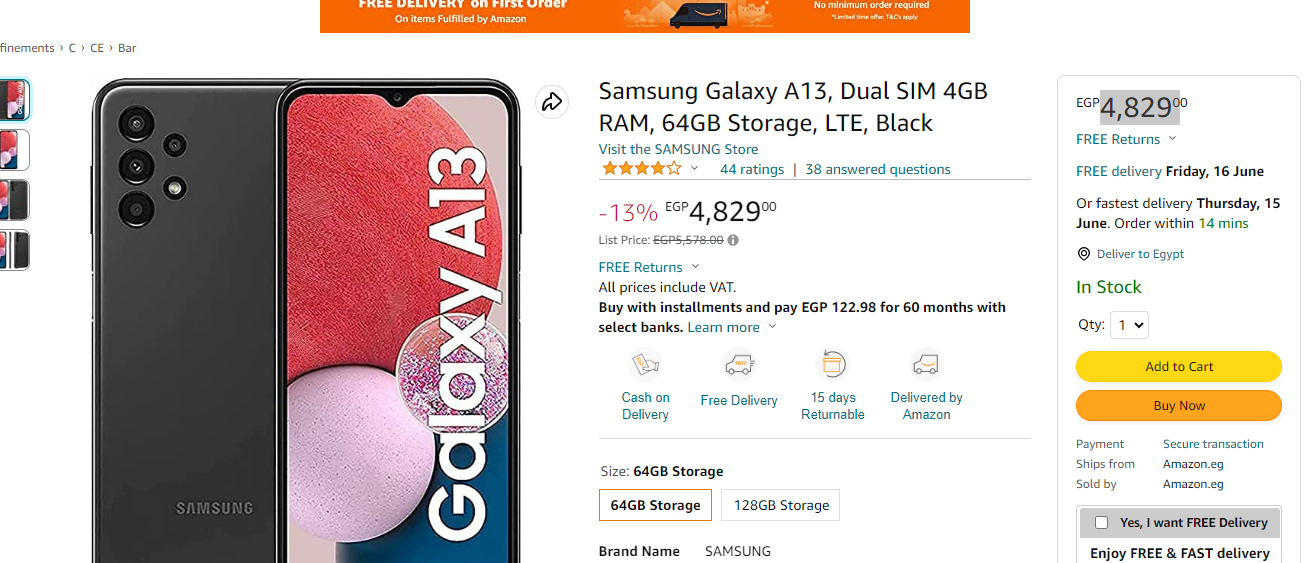Visit the SAMSUNG Store link

pos(678,149)
